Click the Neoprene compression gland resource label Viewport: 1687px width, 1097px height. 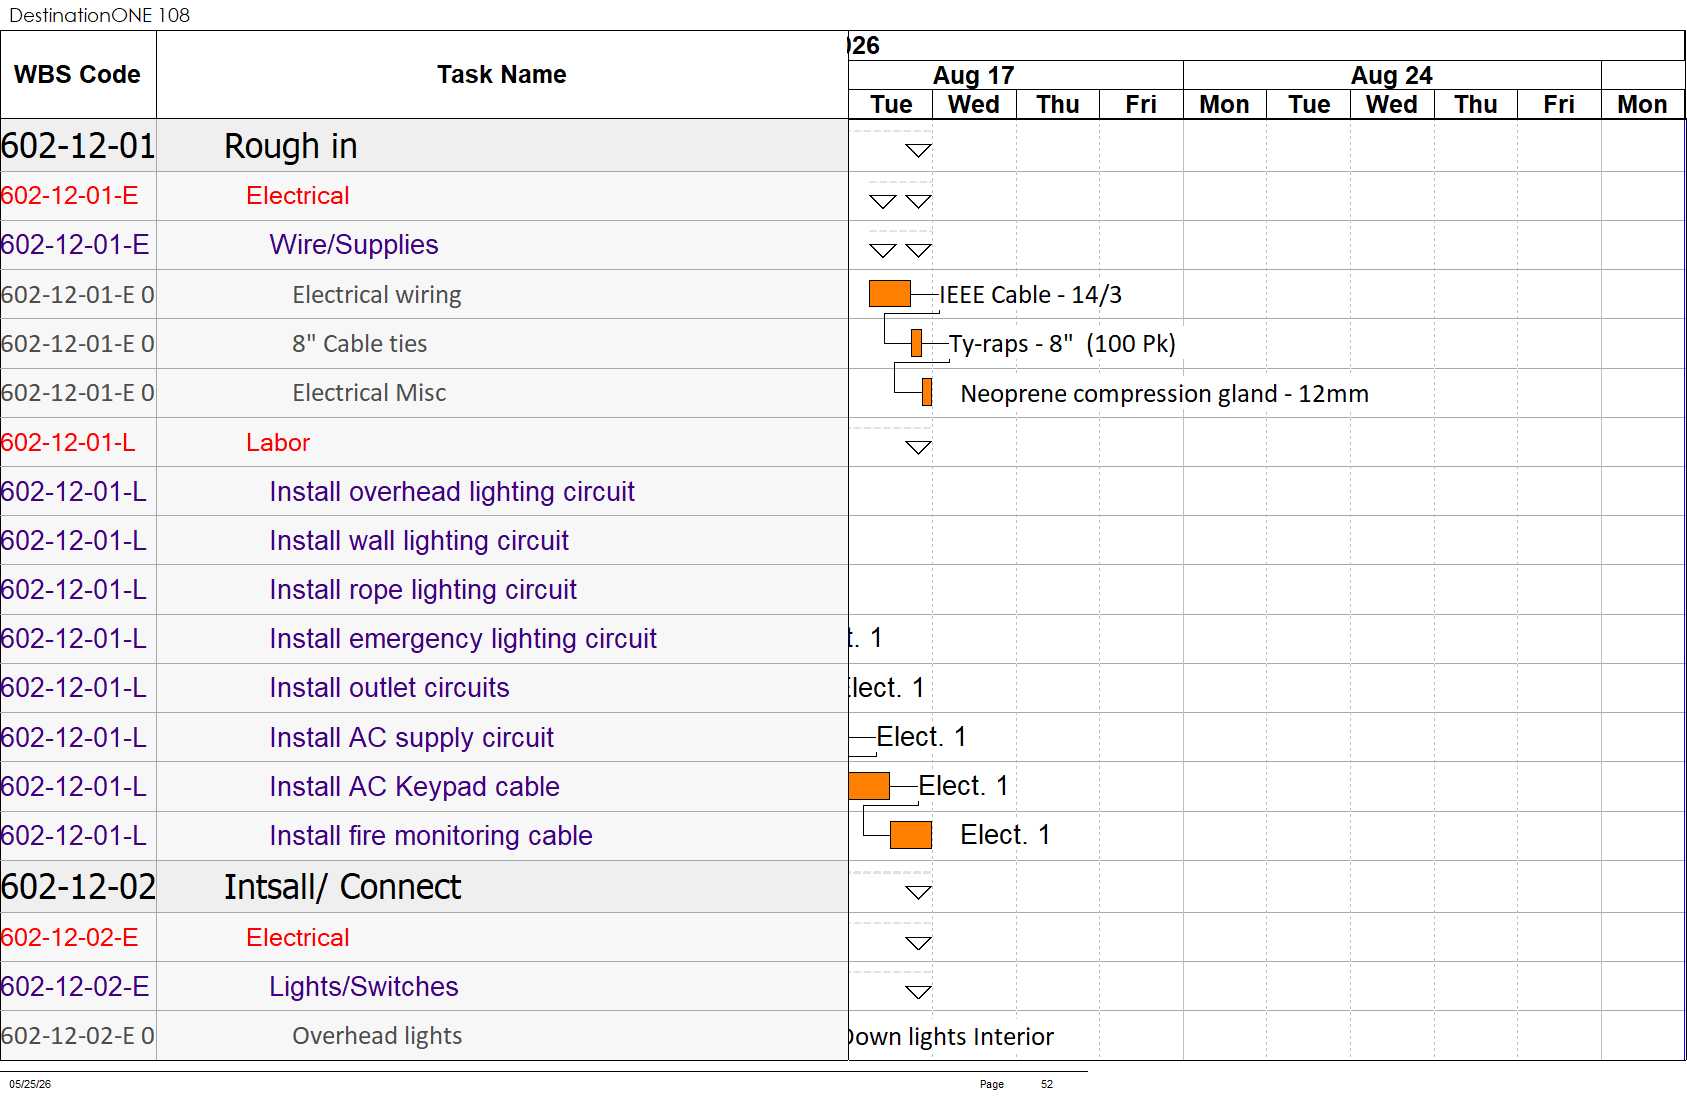pyautogui.click(x=1164, y=394)
